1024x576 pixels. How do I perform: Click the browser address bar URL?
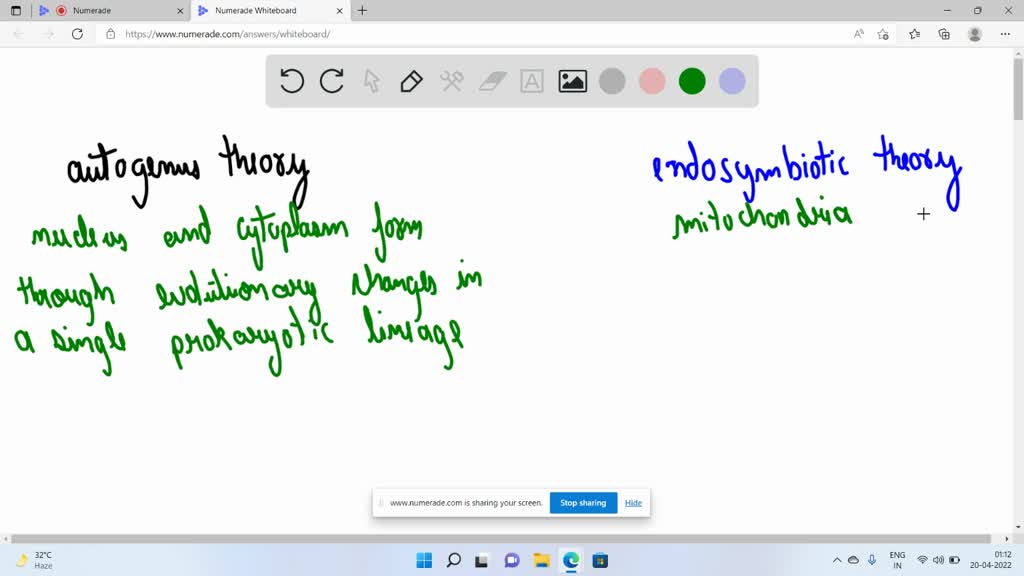pos(228,34)
